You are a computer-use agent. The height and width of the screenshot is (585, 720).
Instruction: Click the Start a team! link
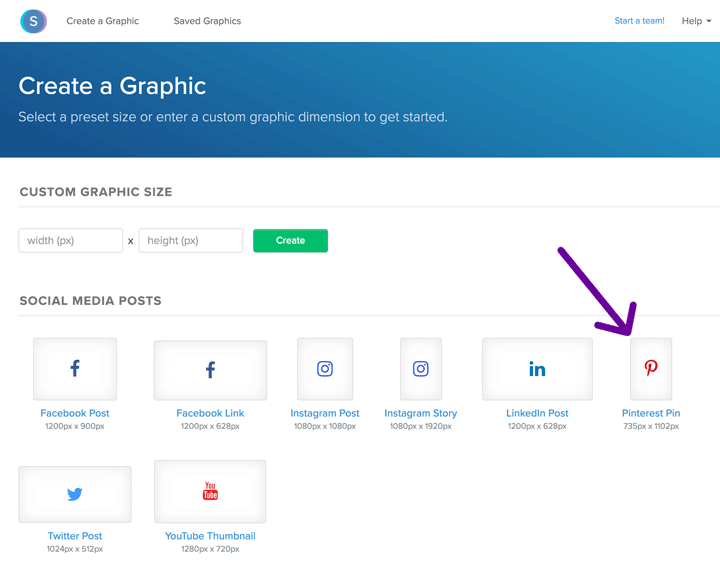tap(639, 21)
